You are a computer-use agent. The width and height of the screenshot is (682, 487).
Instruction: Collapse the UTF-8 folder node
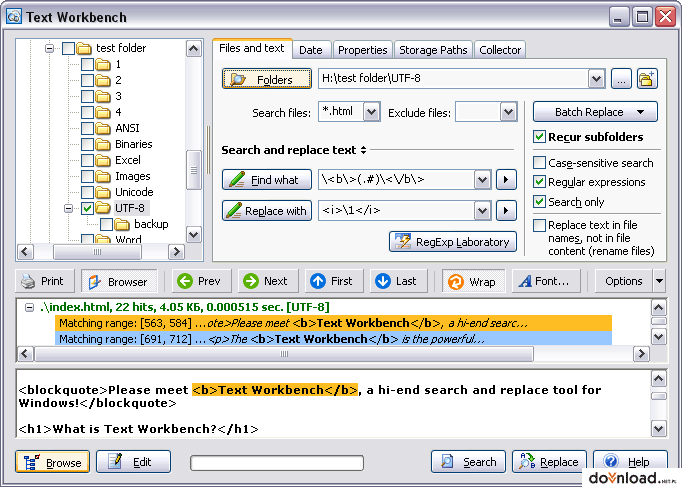68,208
